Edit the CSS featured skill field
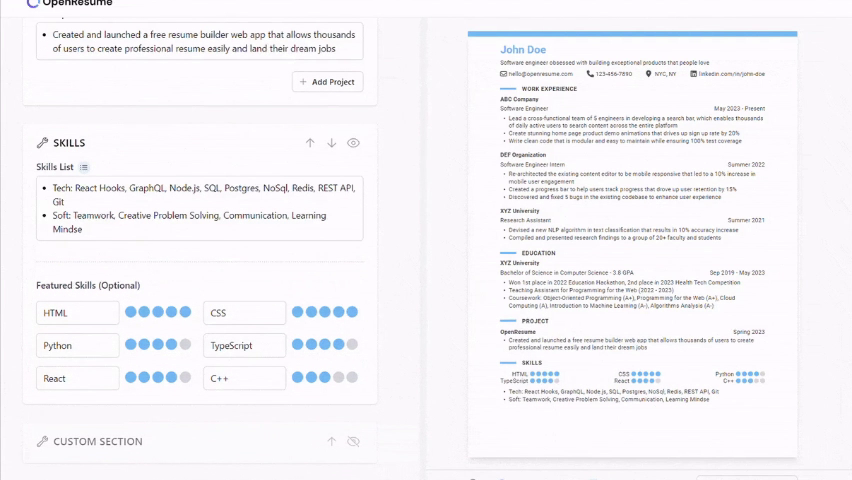 tap(245, 313)
